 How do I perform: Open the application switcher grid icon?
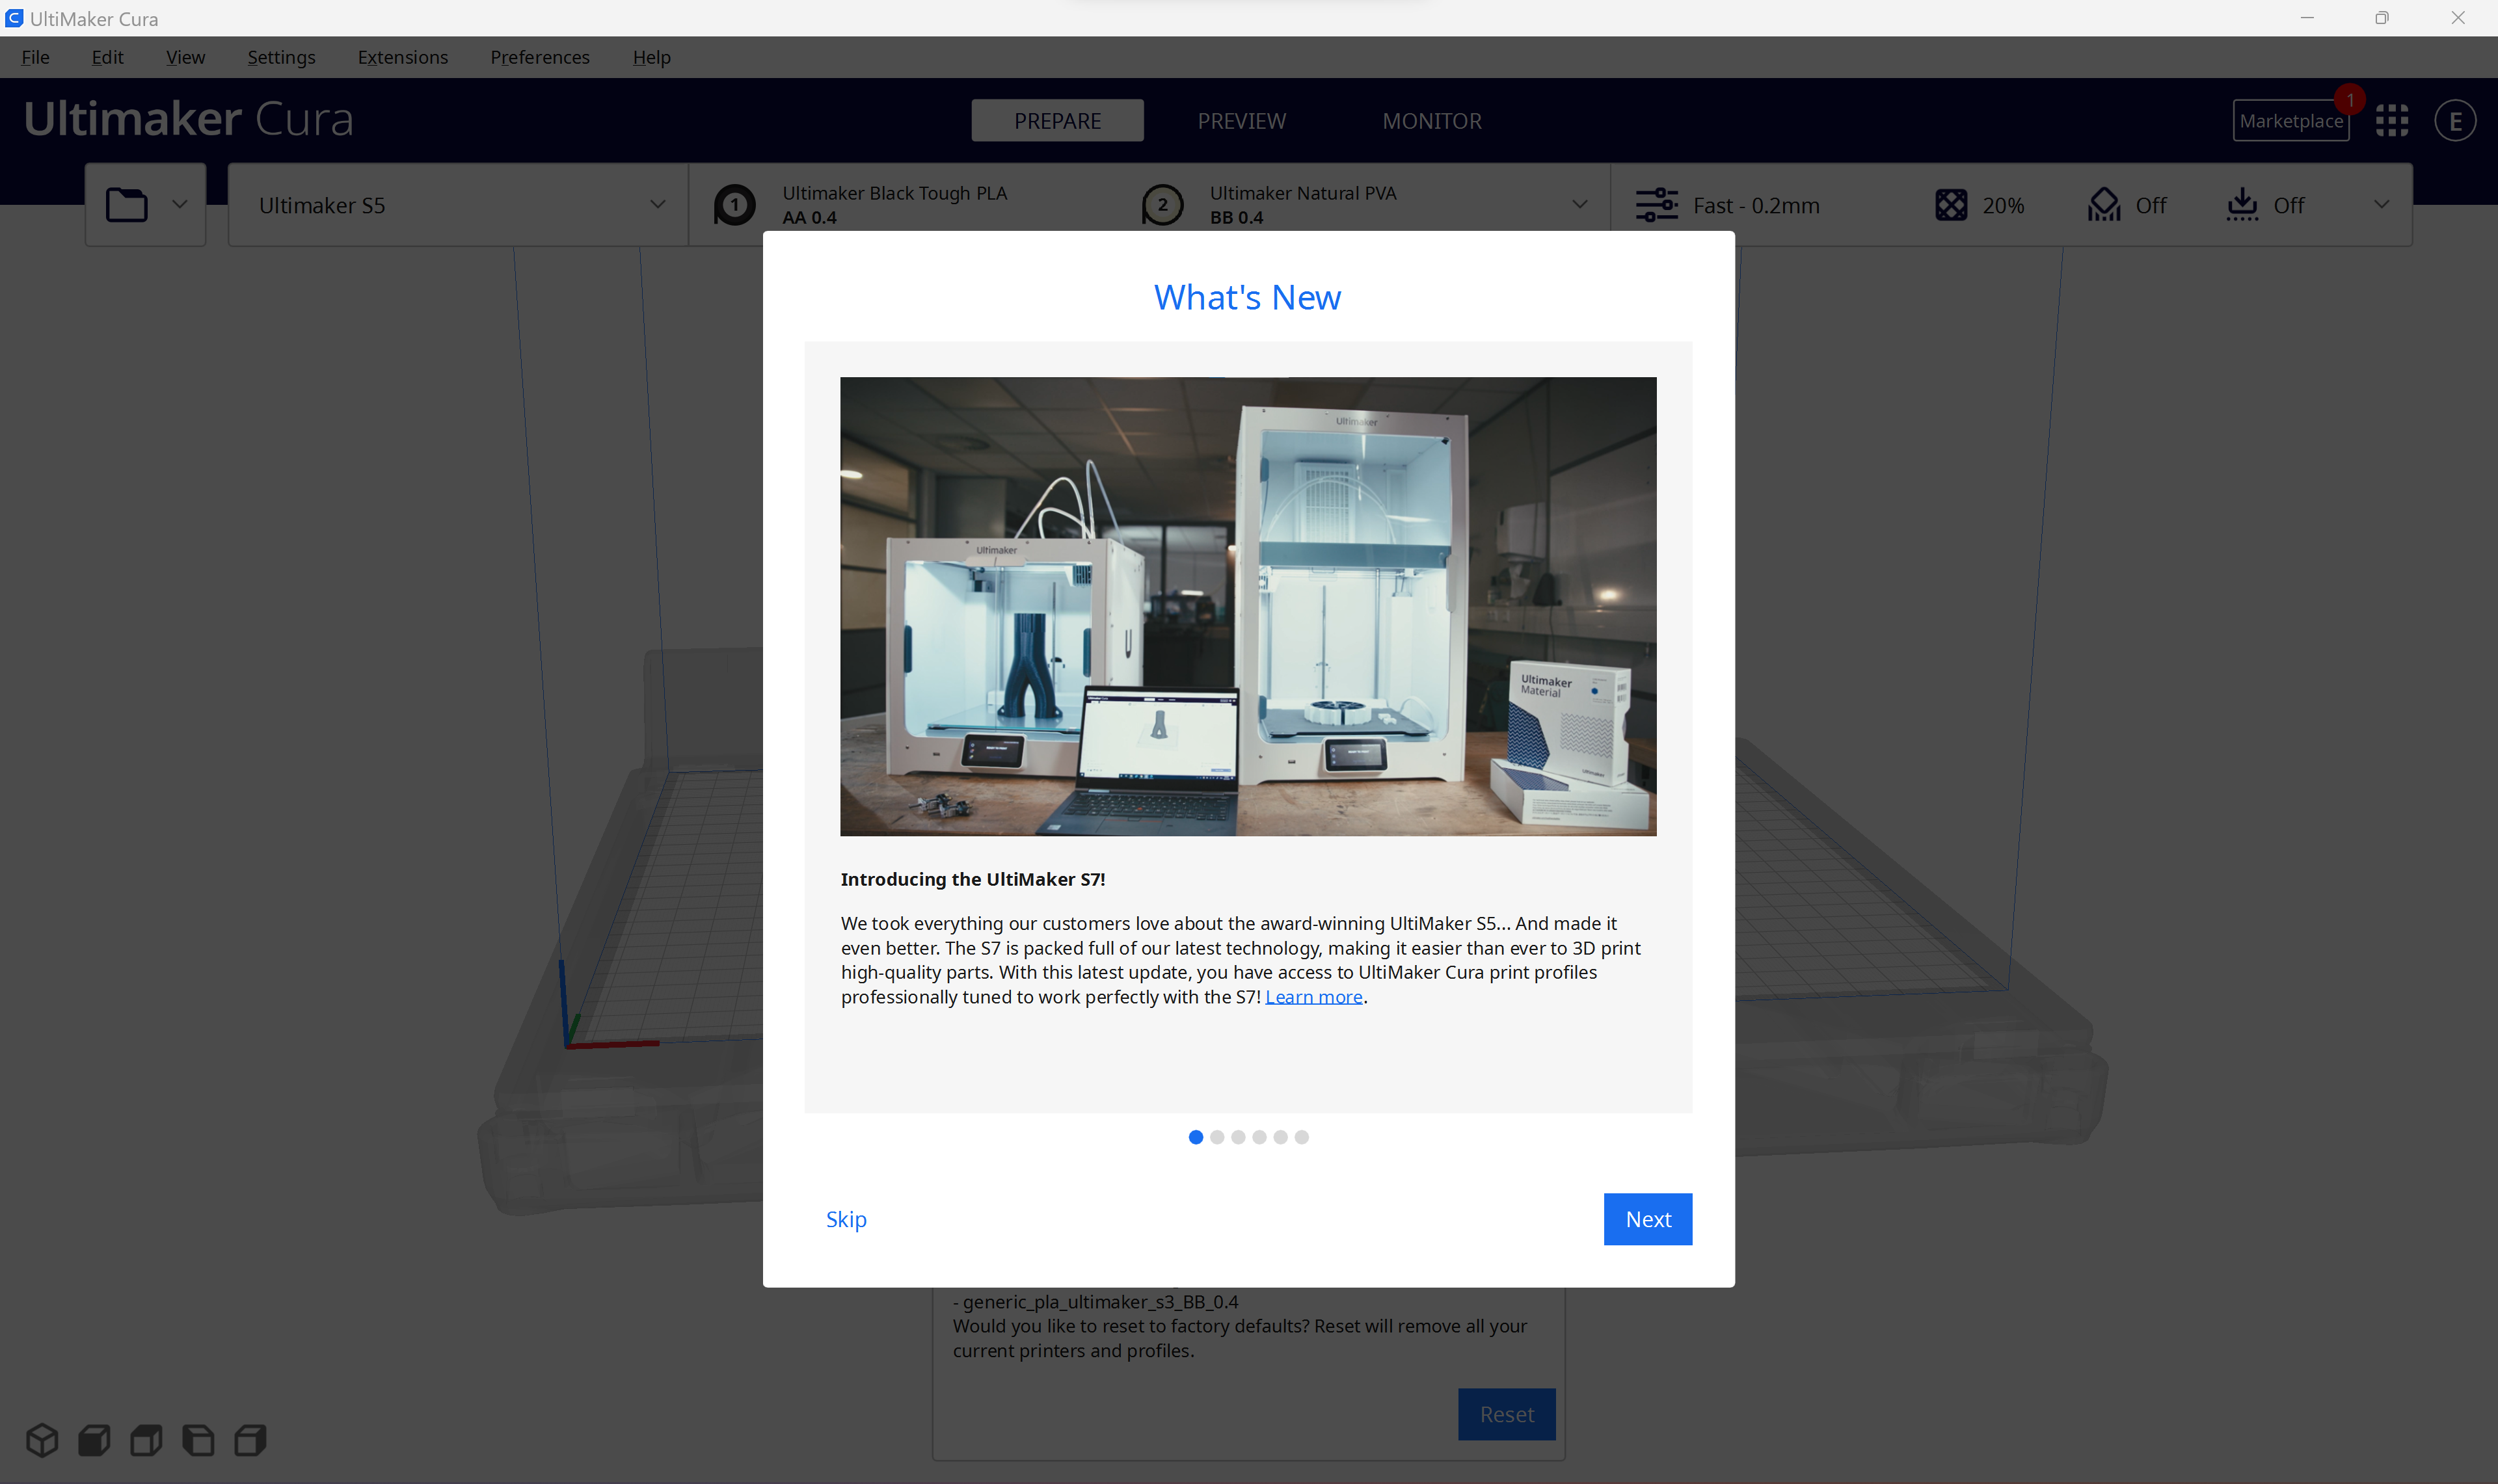2392,121
